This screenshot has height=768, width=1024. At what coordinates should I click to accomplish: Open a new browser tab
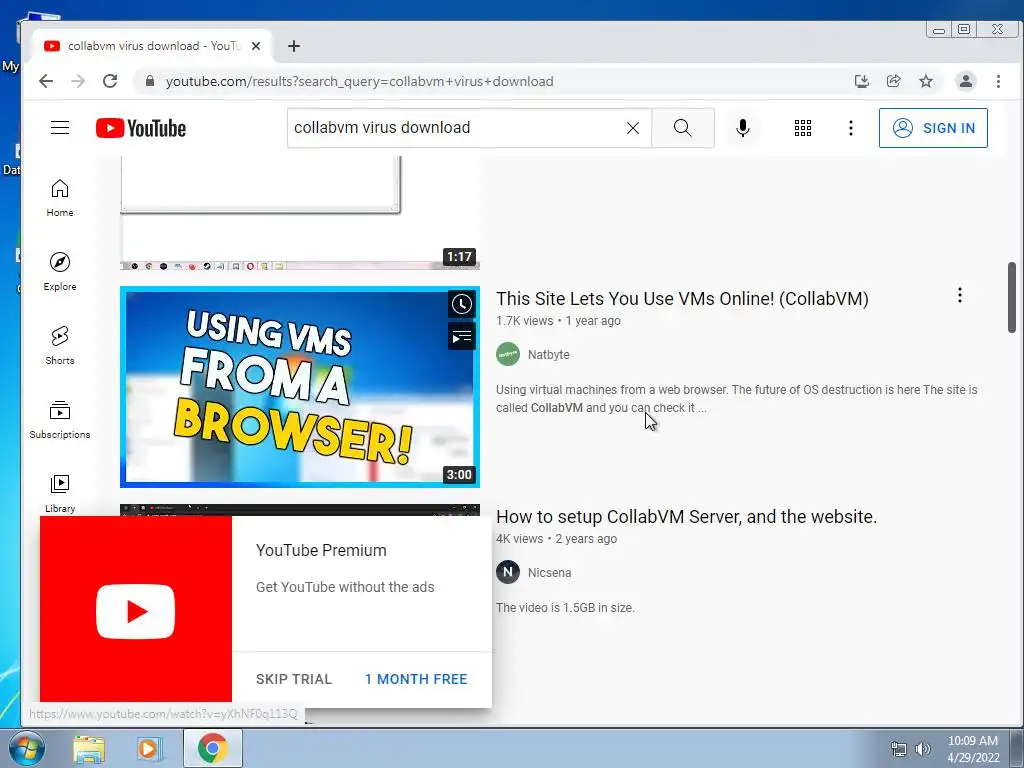point(294,46)
